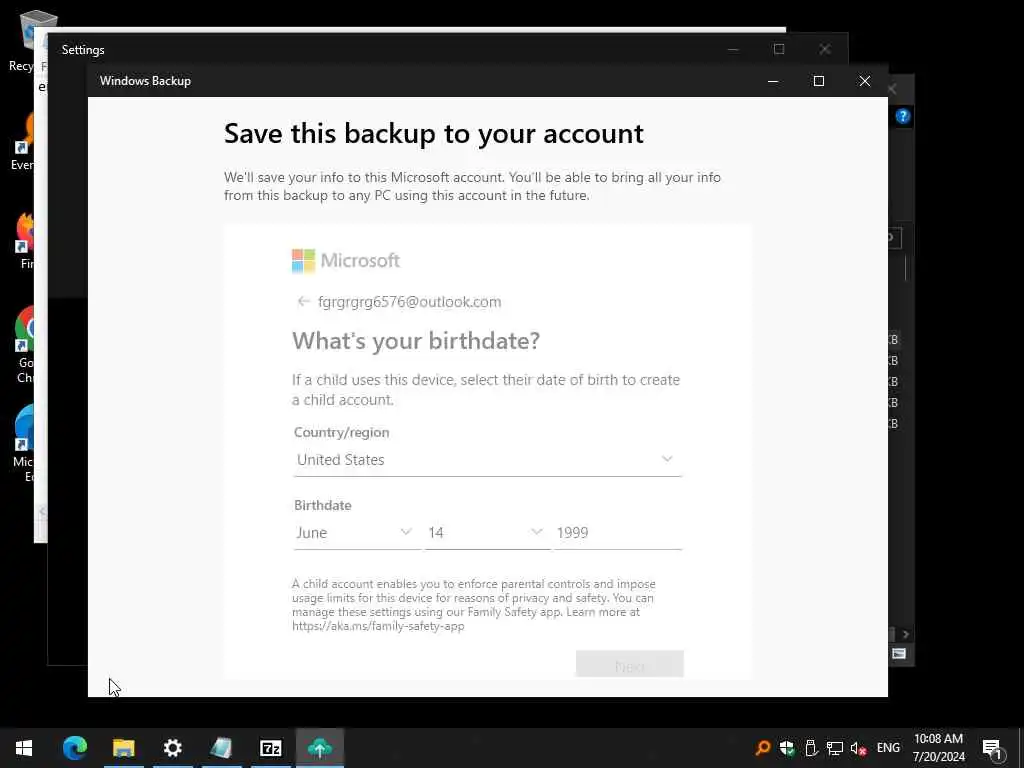Click the muted volume tray icon

coord(858,748)
